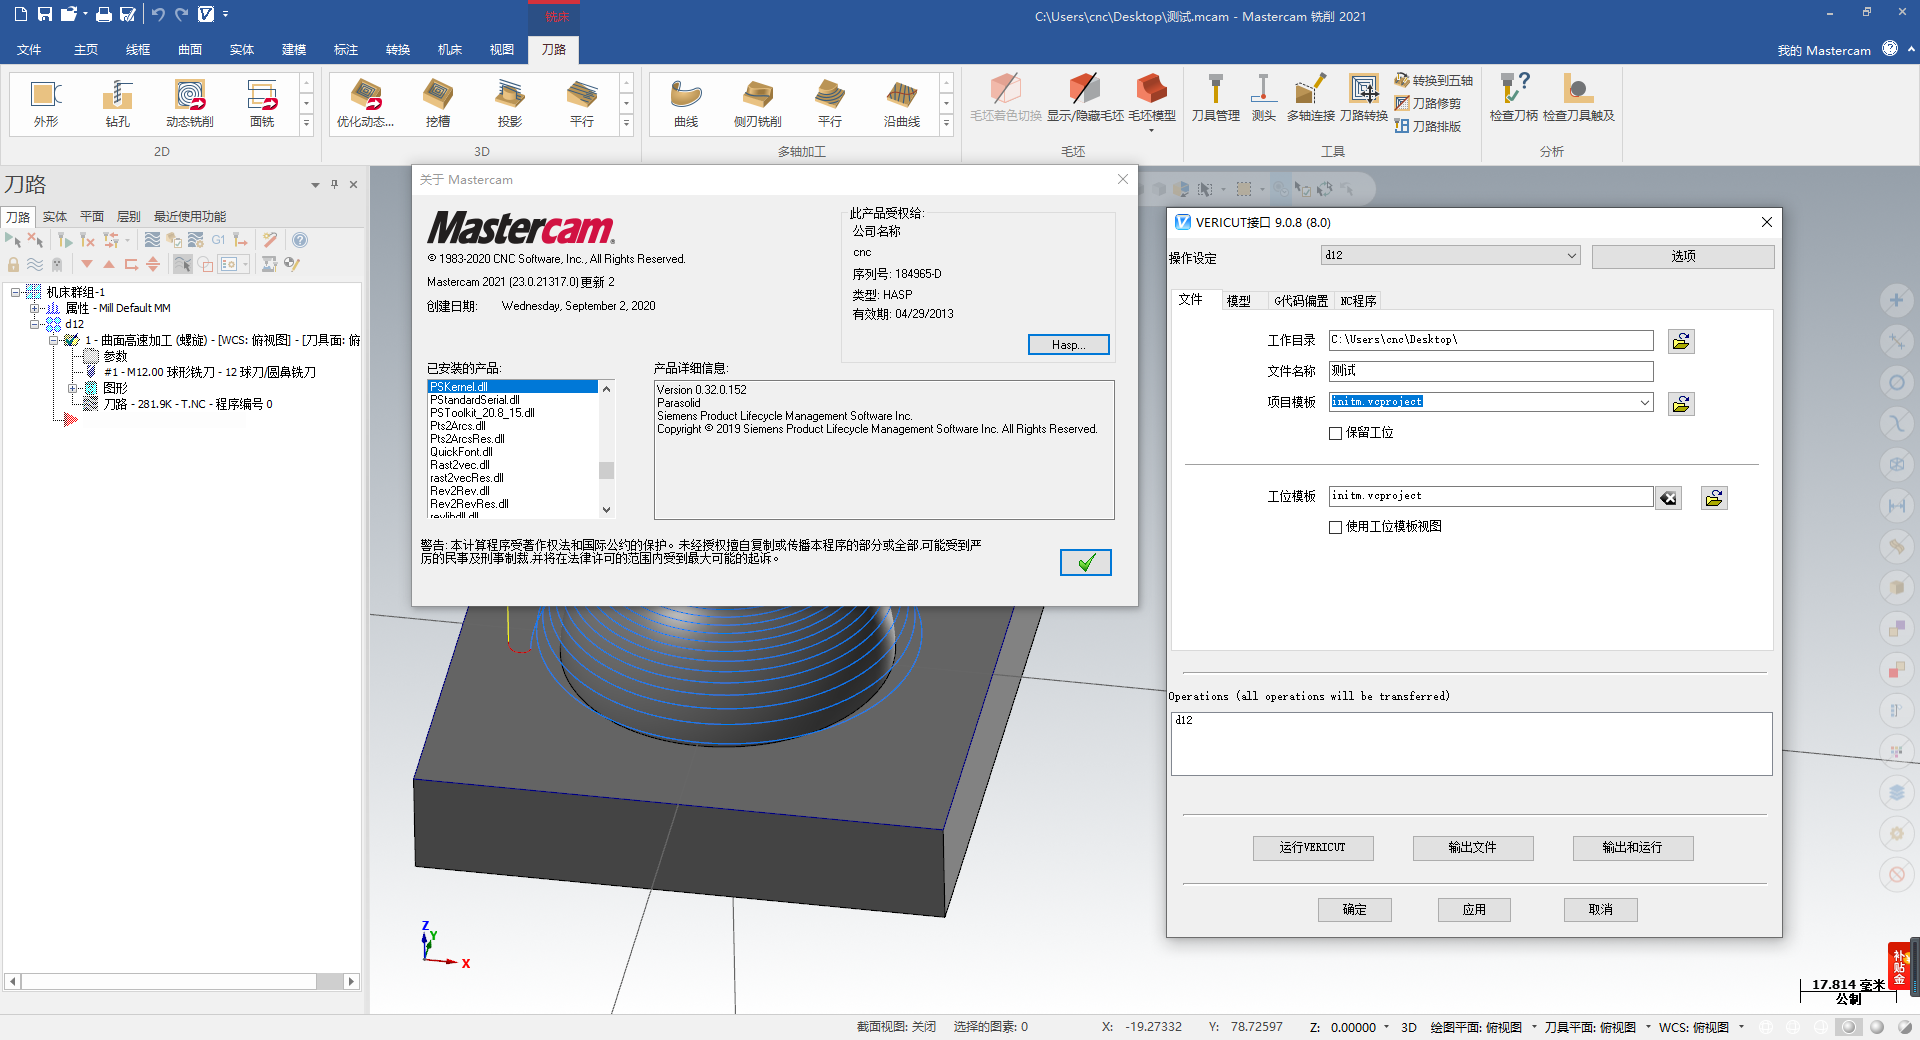Browse for working directory folder icon

1681,341
